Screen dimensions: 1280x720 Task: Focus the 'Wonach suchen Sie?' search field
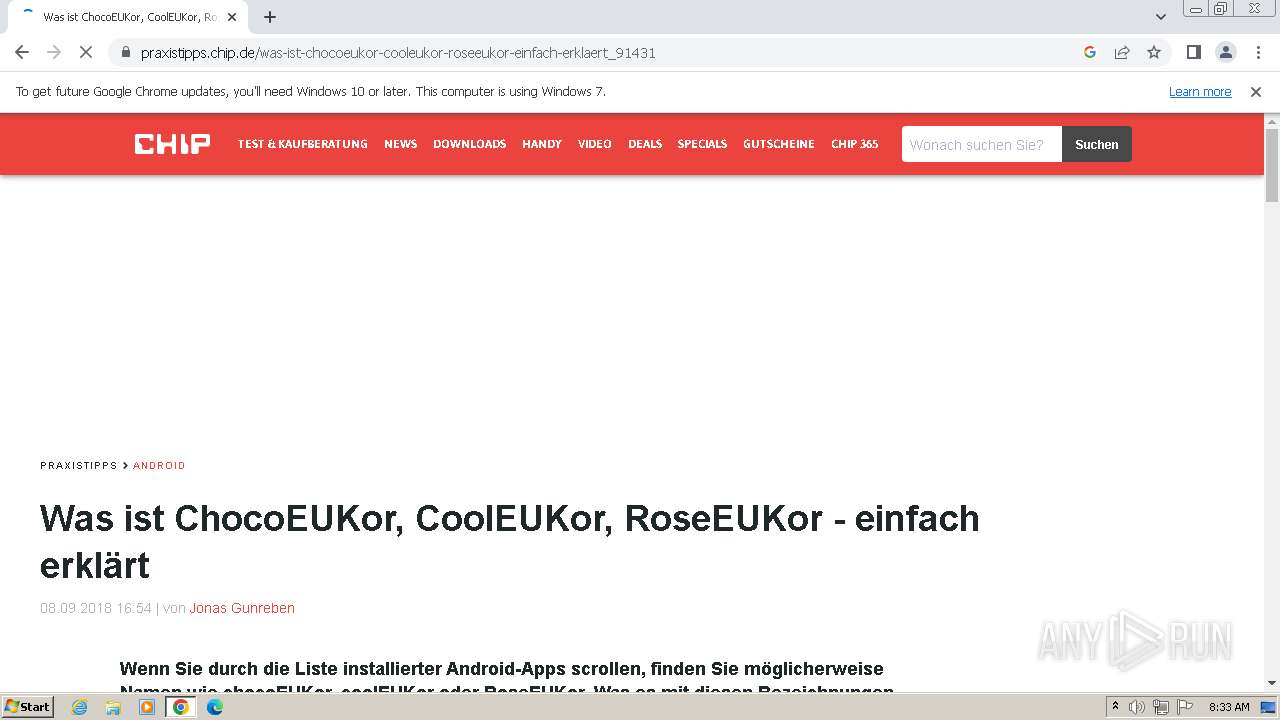tap(982, 144)
